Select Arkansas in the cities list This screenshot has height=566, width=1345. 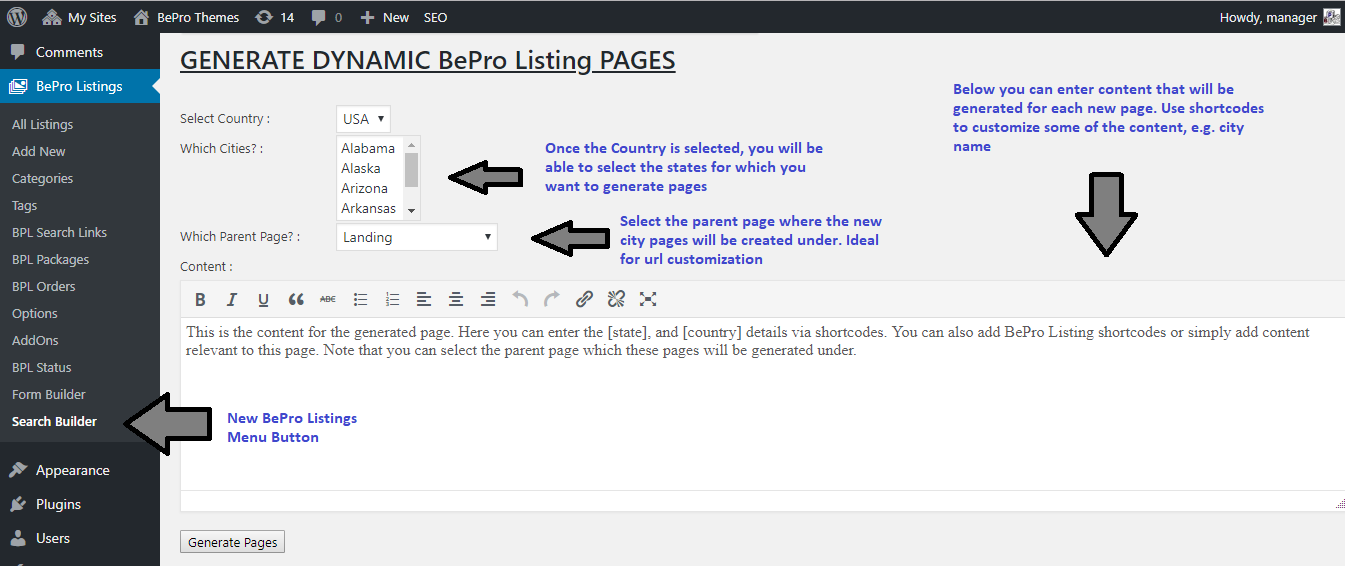(369, 208)
